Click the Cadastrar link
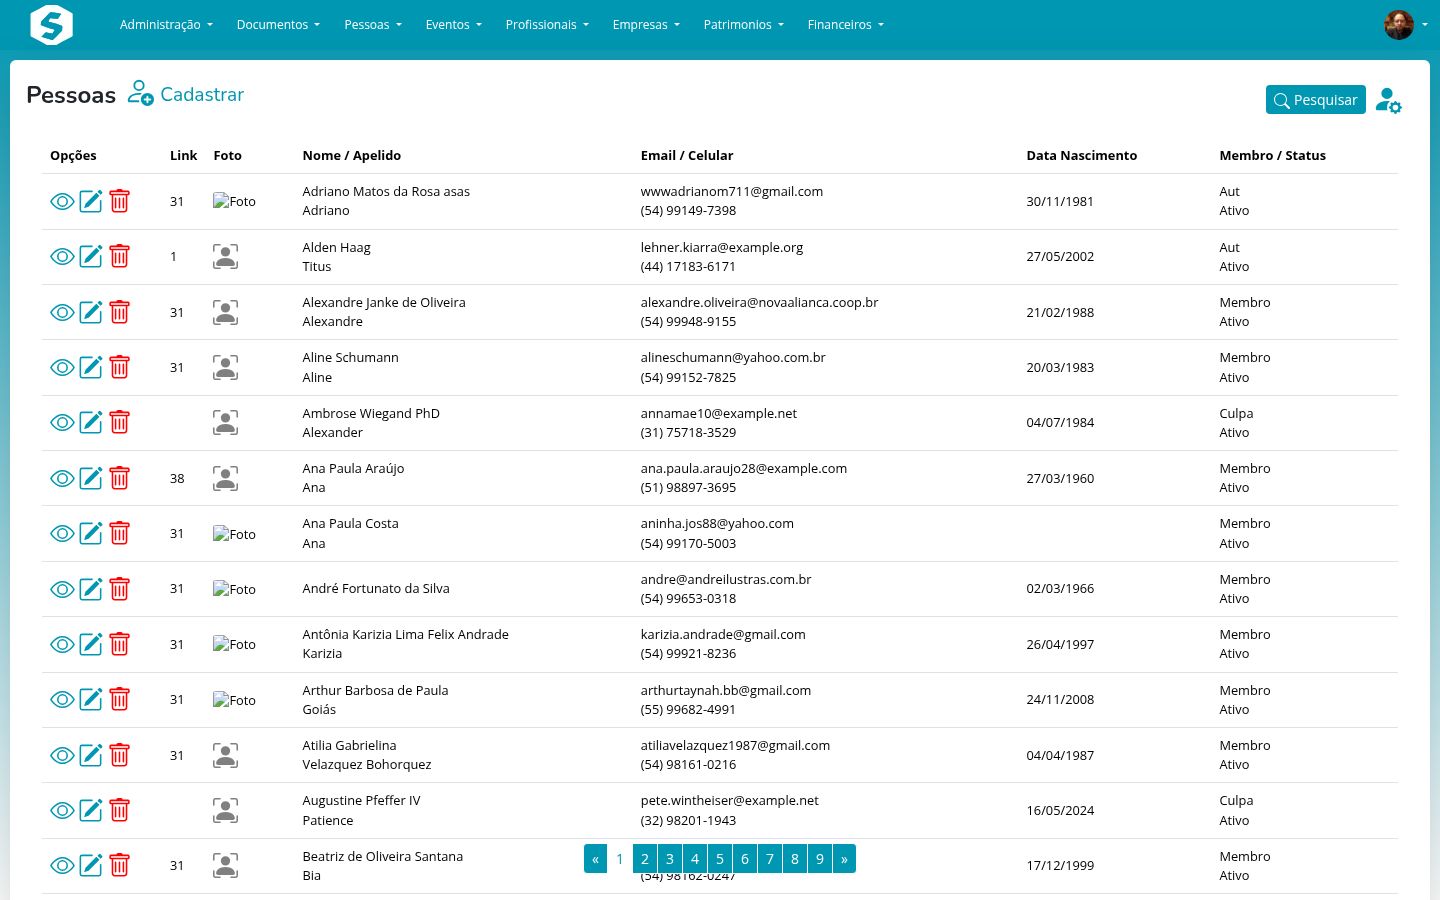 pos(202,94)
